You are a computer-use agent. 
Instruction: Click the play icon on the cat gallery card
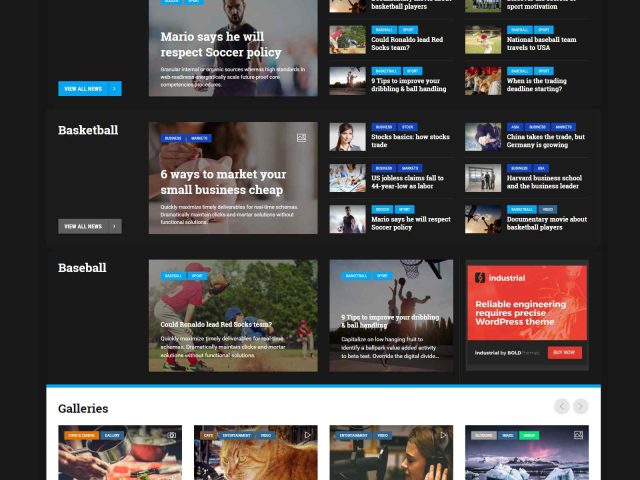307,436
